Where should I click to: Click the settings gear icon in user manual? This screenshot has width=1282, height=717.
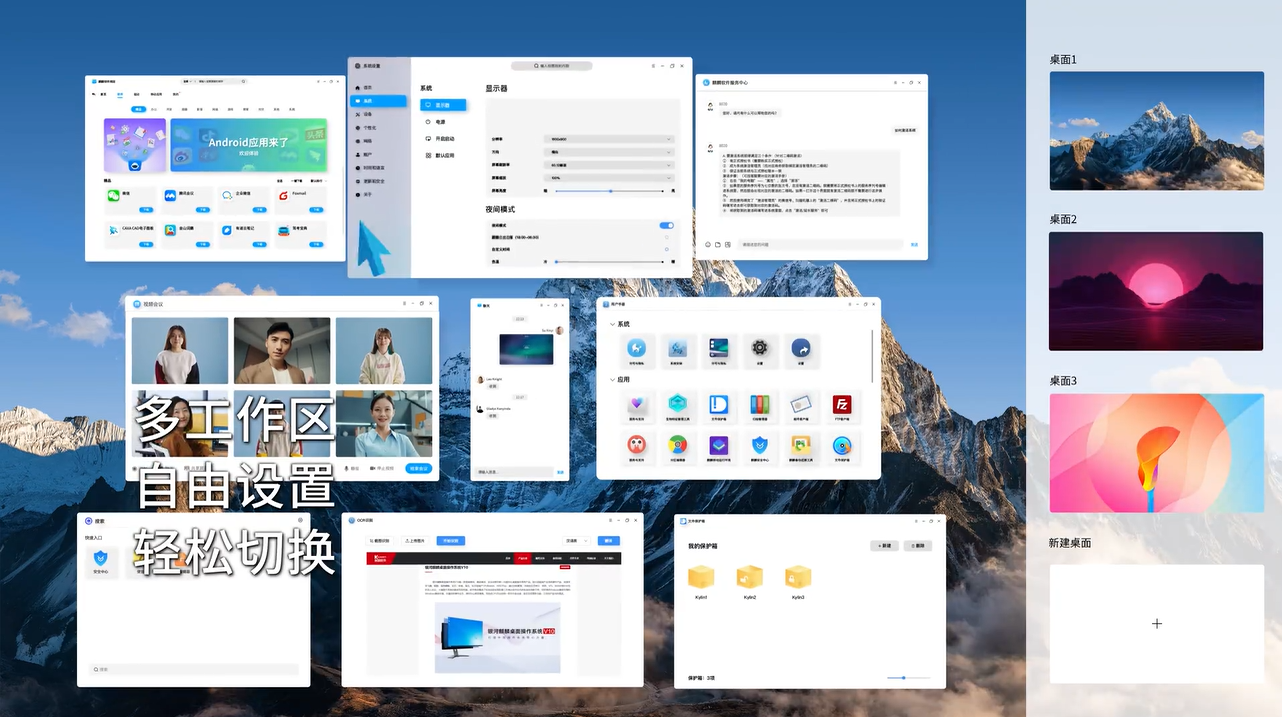pyautogui.click(x=760, y=348)
